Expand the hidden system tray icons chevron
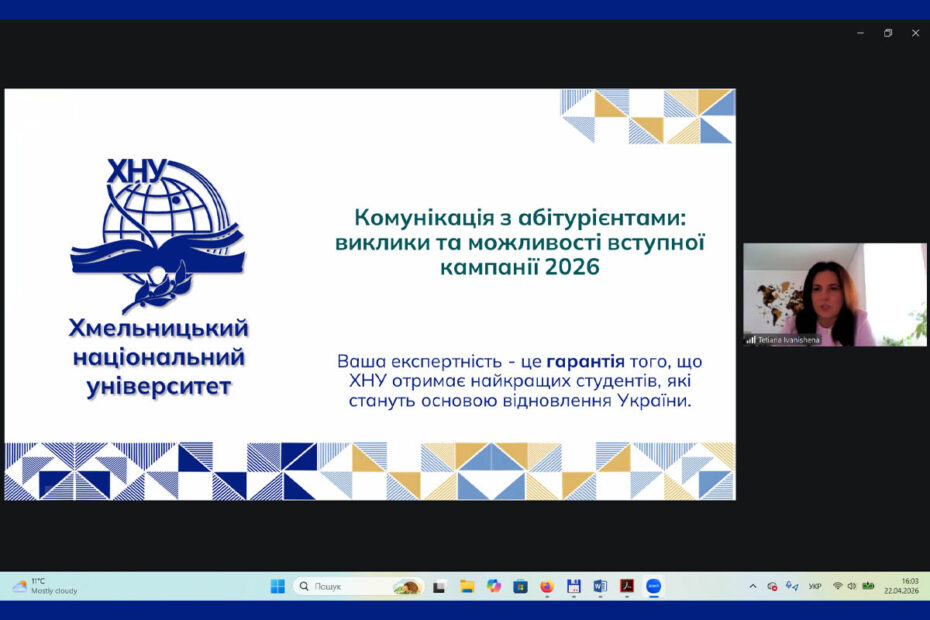930x620 pixels. 753,587
